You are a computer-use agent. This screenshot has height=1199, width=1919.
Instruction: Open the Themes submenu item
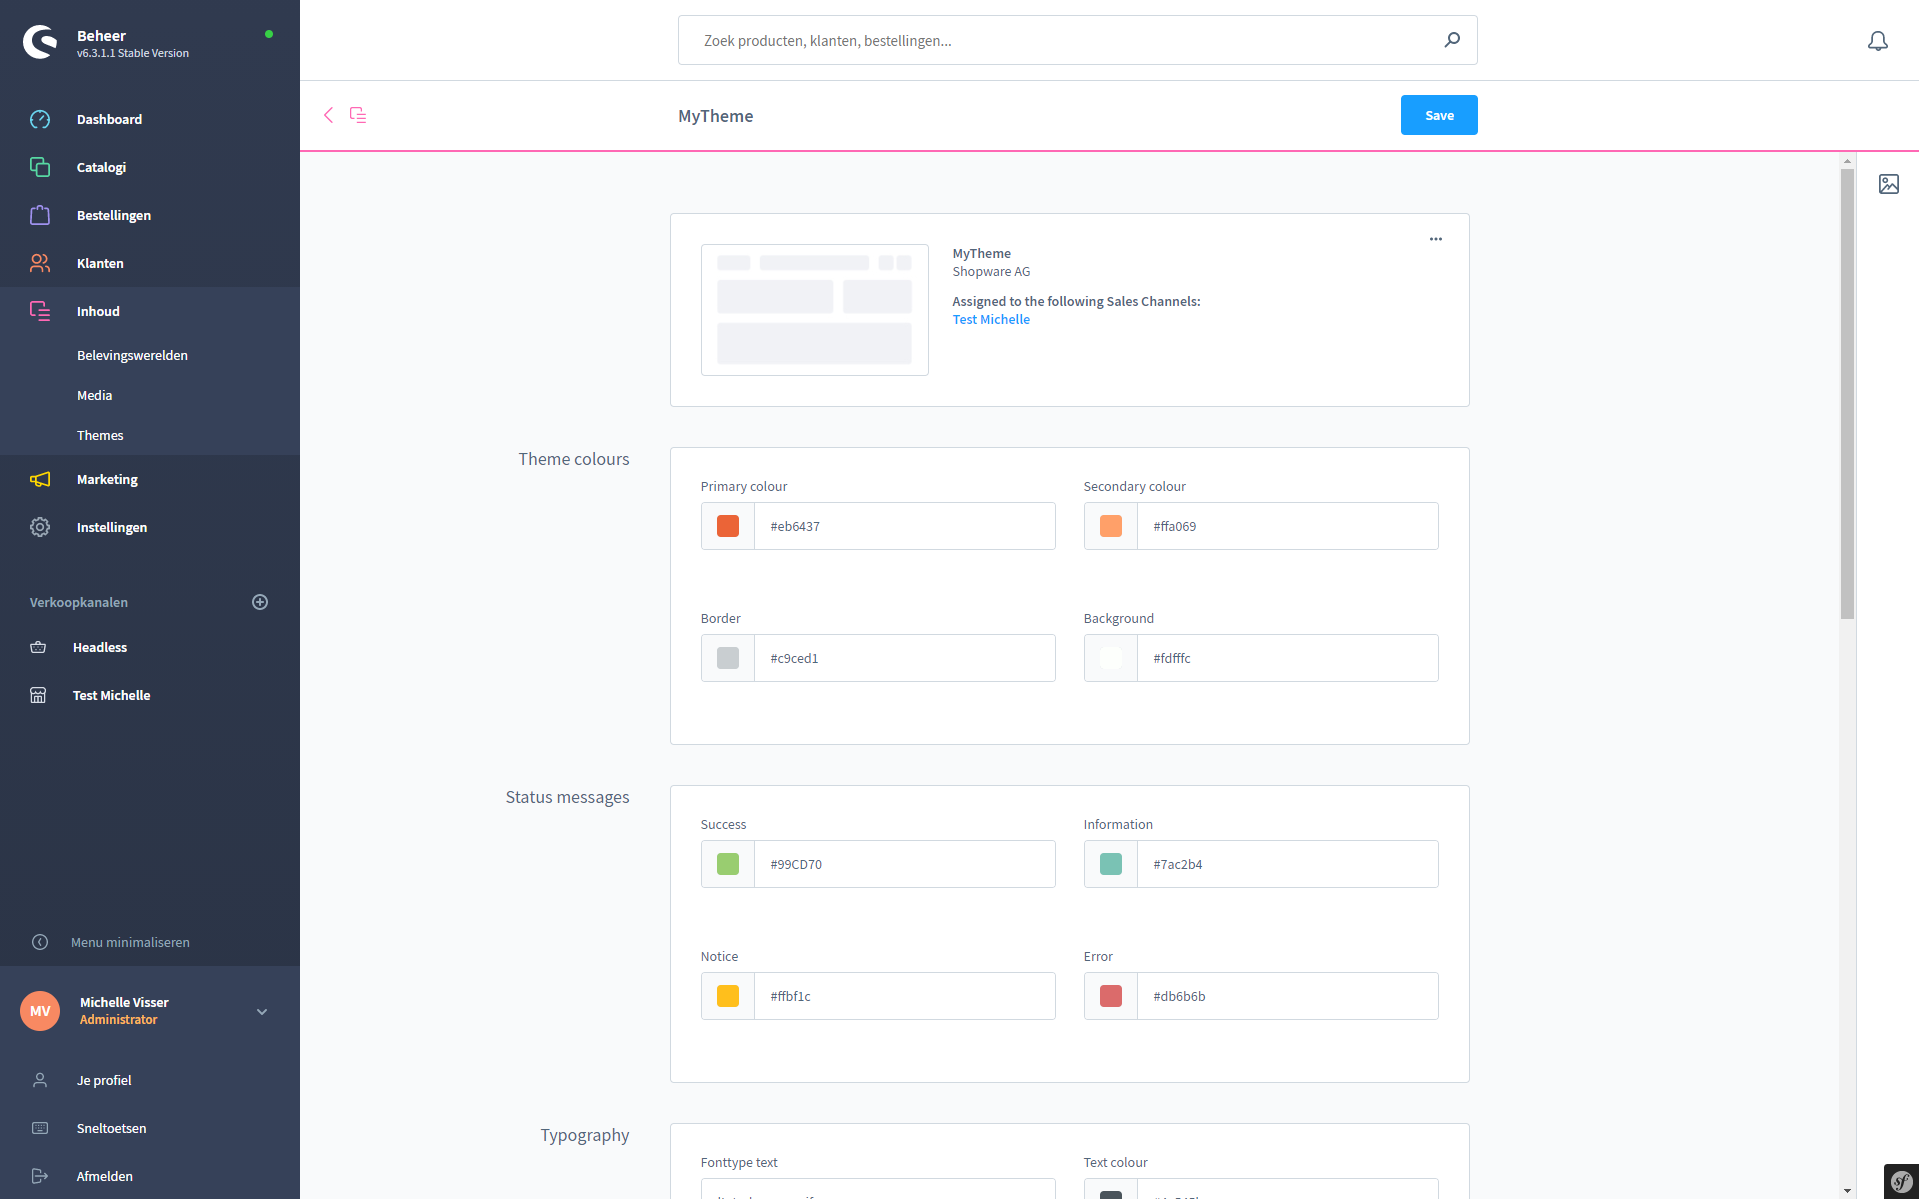click(x=100, y=435)
